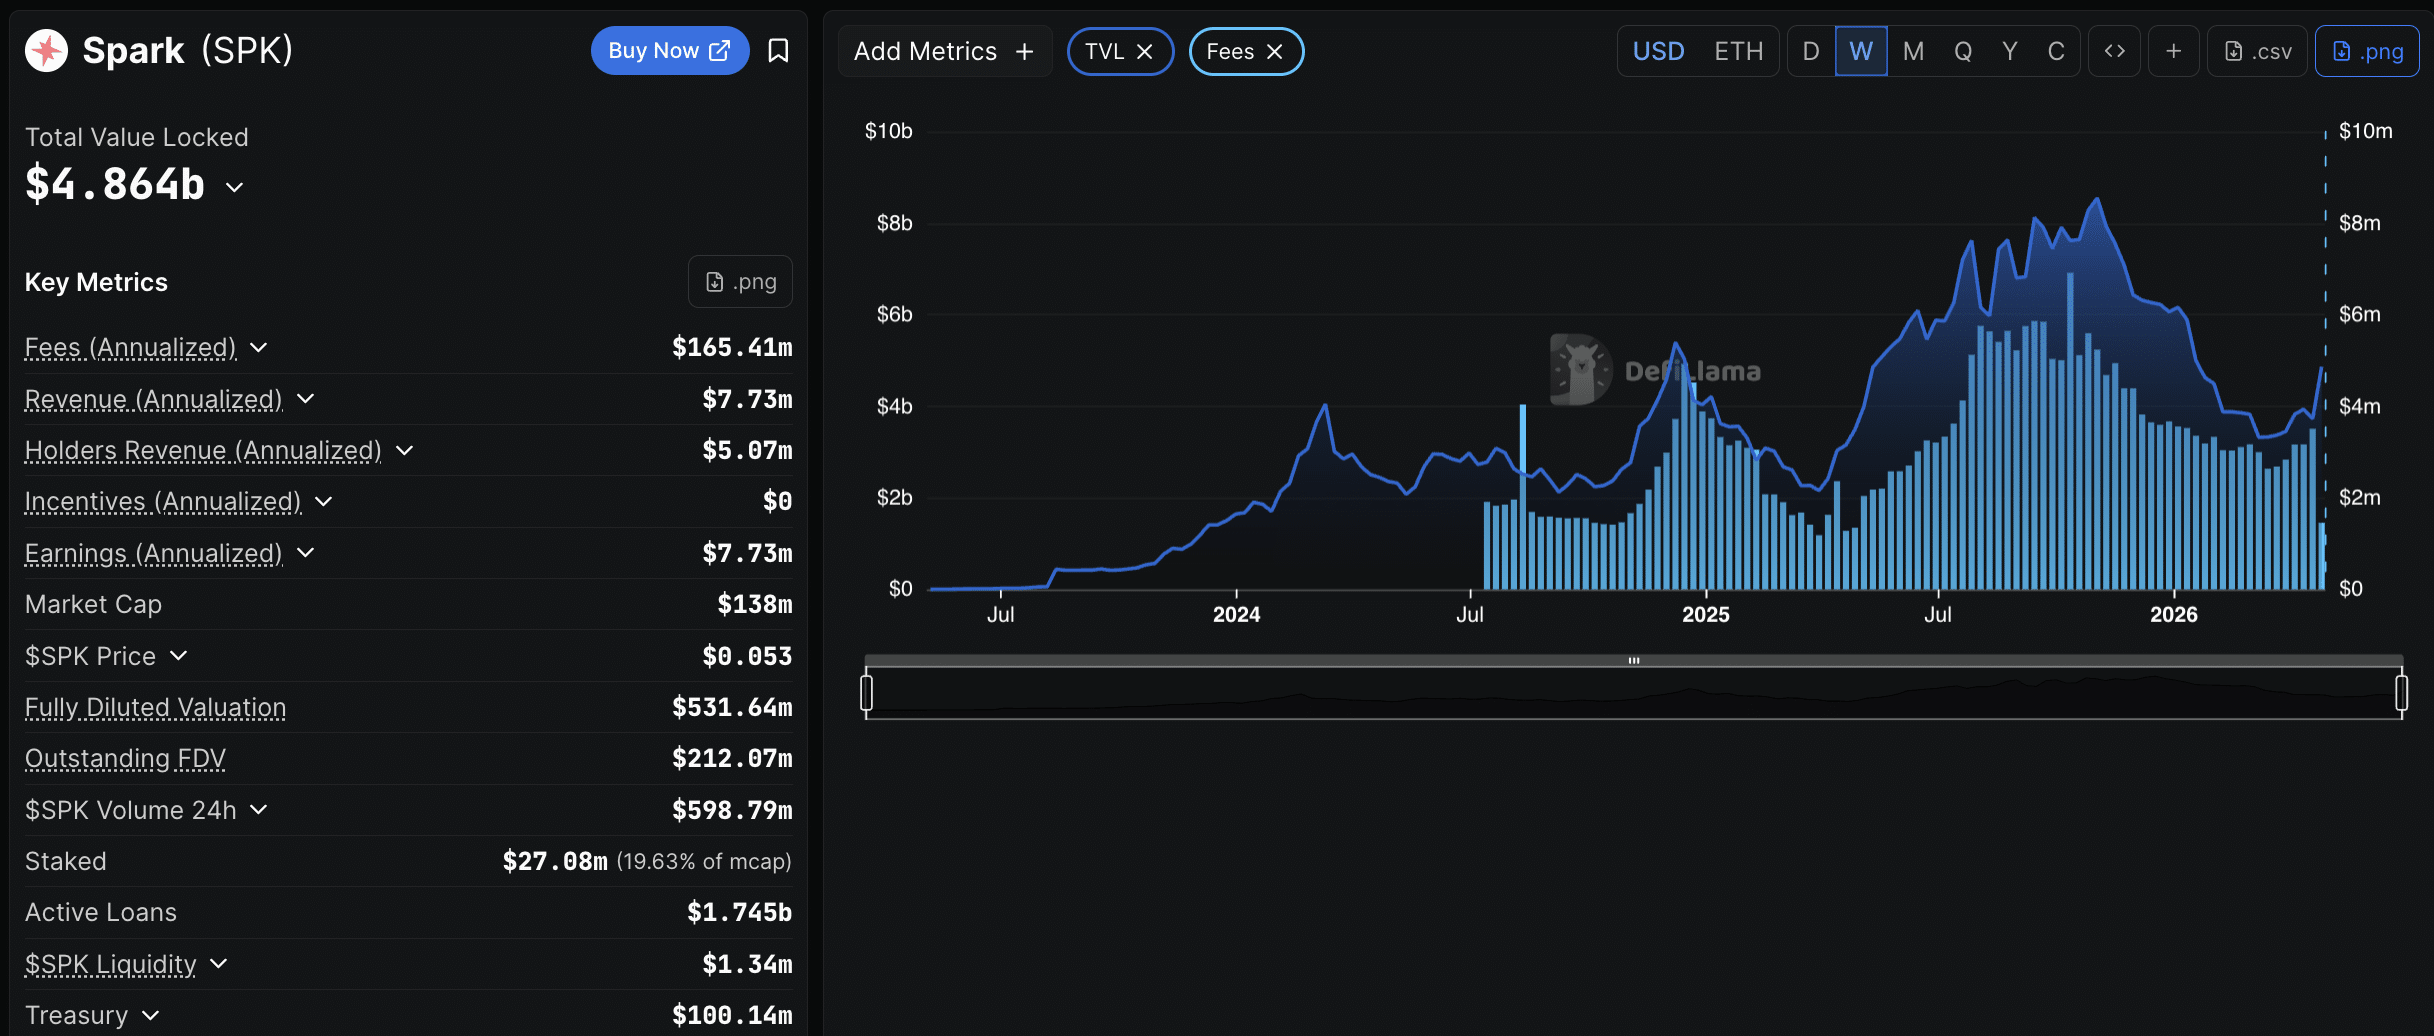Click the $1.34m liquidity value
Viewport: 2434px width, 1036px height.
[747, 964]
